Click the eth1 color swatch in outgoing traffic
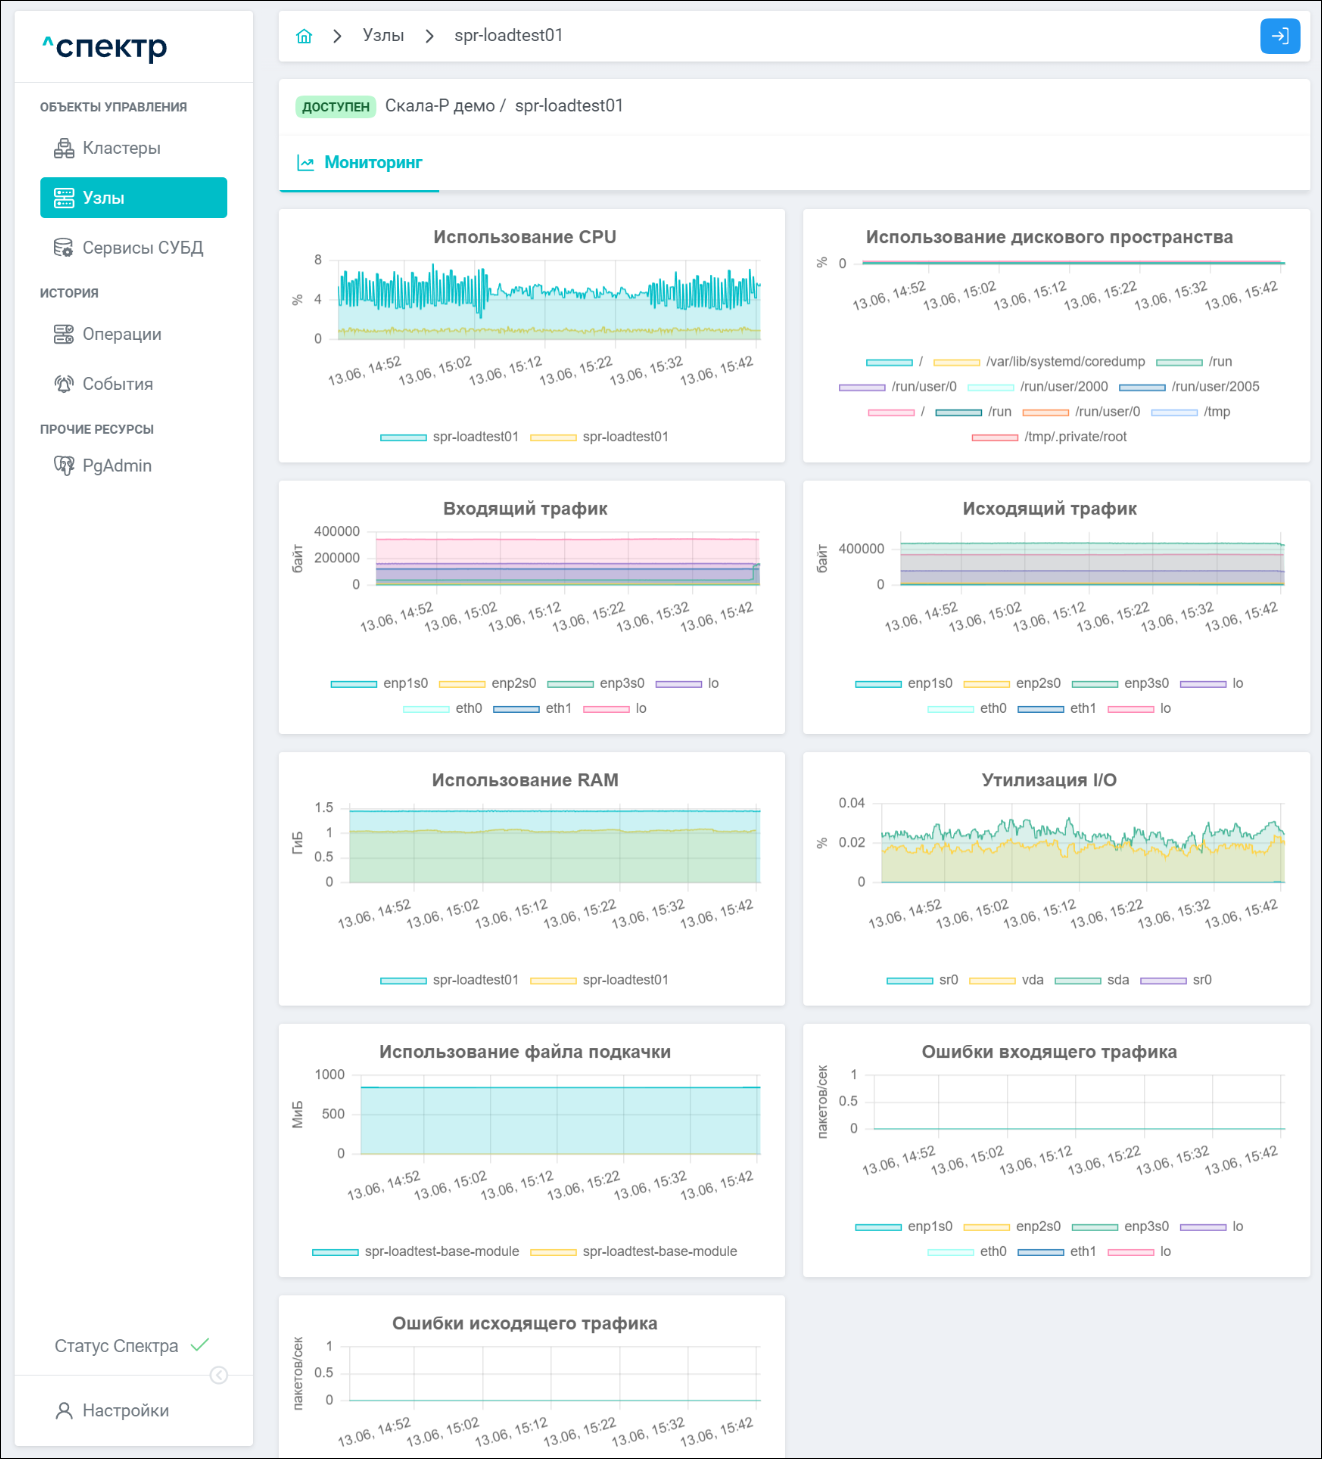This screenshot has height=1460, width=1323. point(1040,709)
